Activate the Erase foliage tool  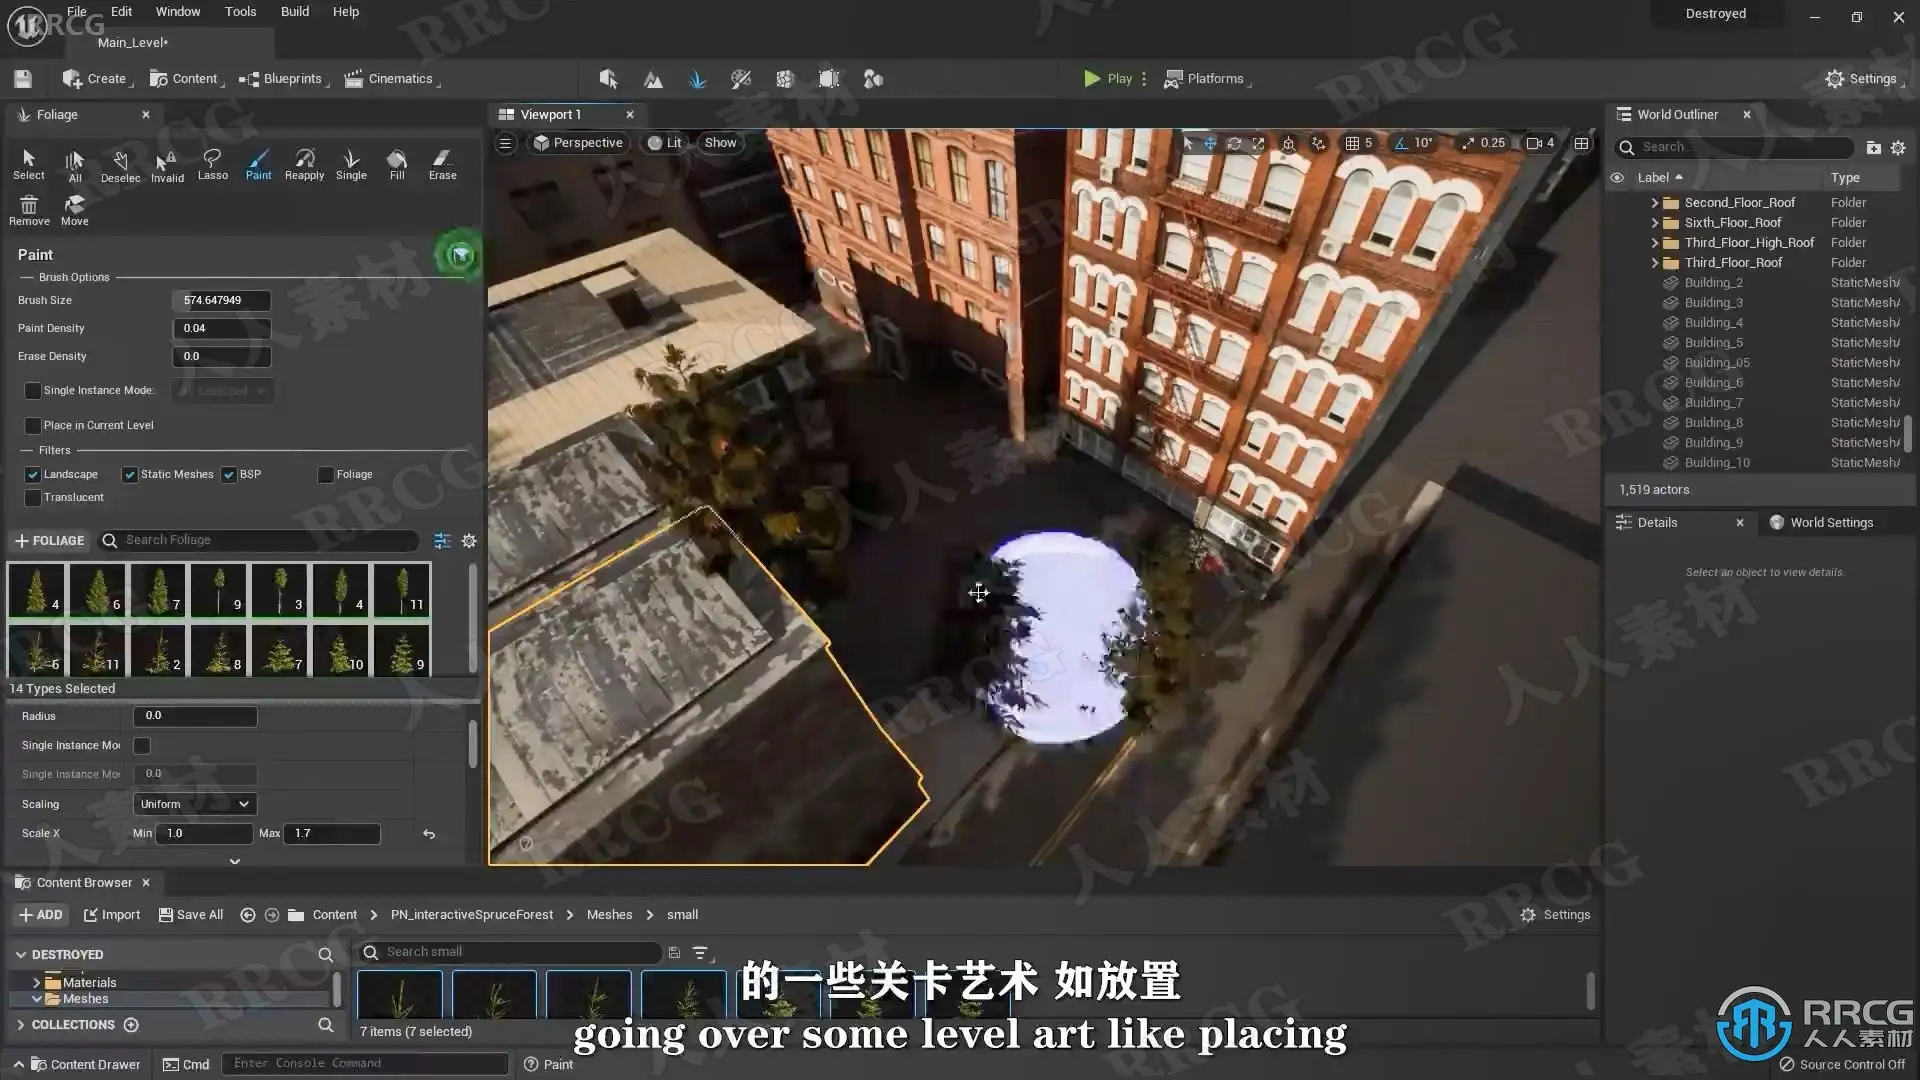point(442,164)
